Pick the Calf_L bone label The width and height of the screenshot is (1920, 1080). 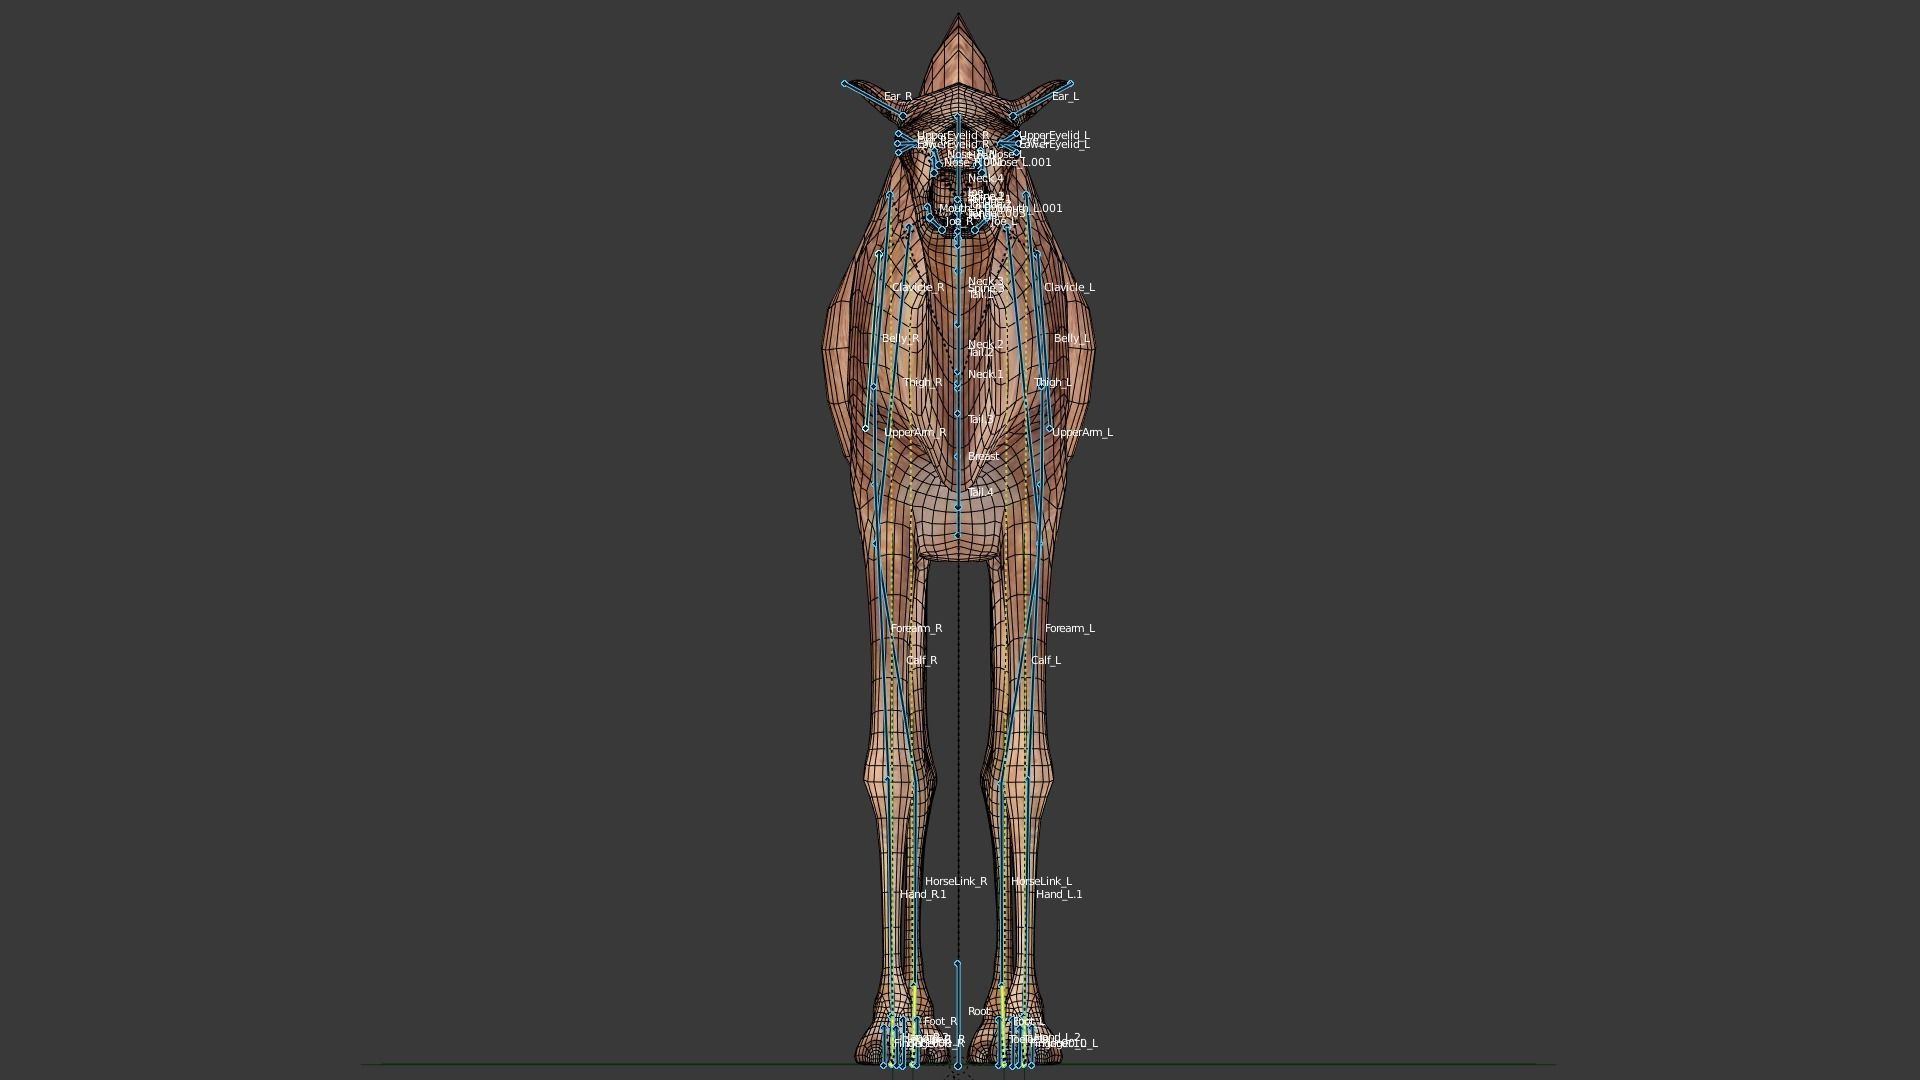click(1046, 660)
